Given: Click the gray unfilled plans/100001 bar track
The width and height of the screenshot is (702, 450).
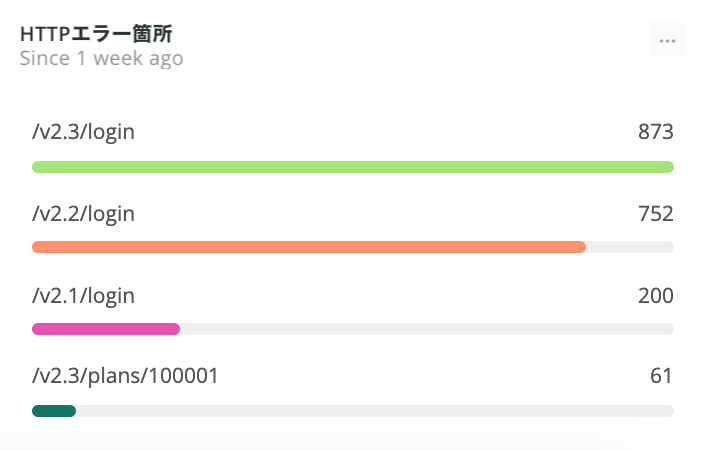Looking at the screenshot, I should point(374,410).
